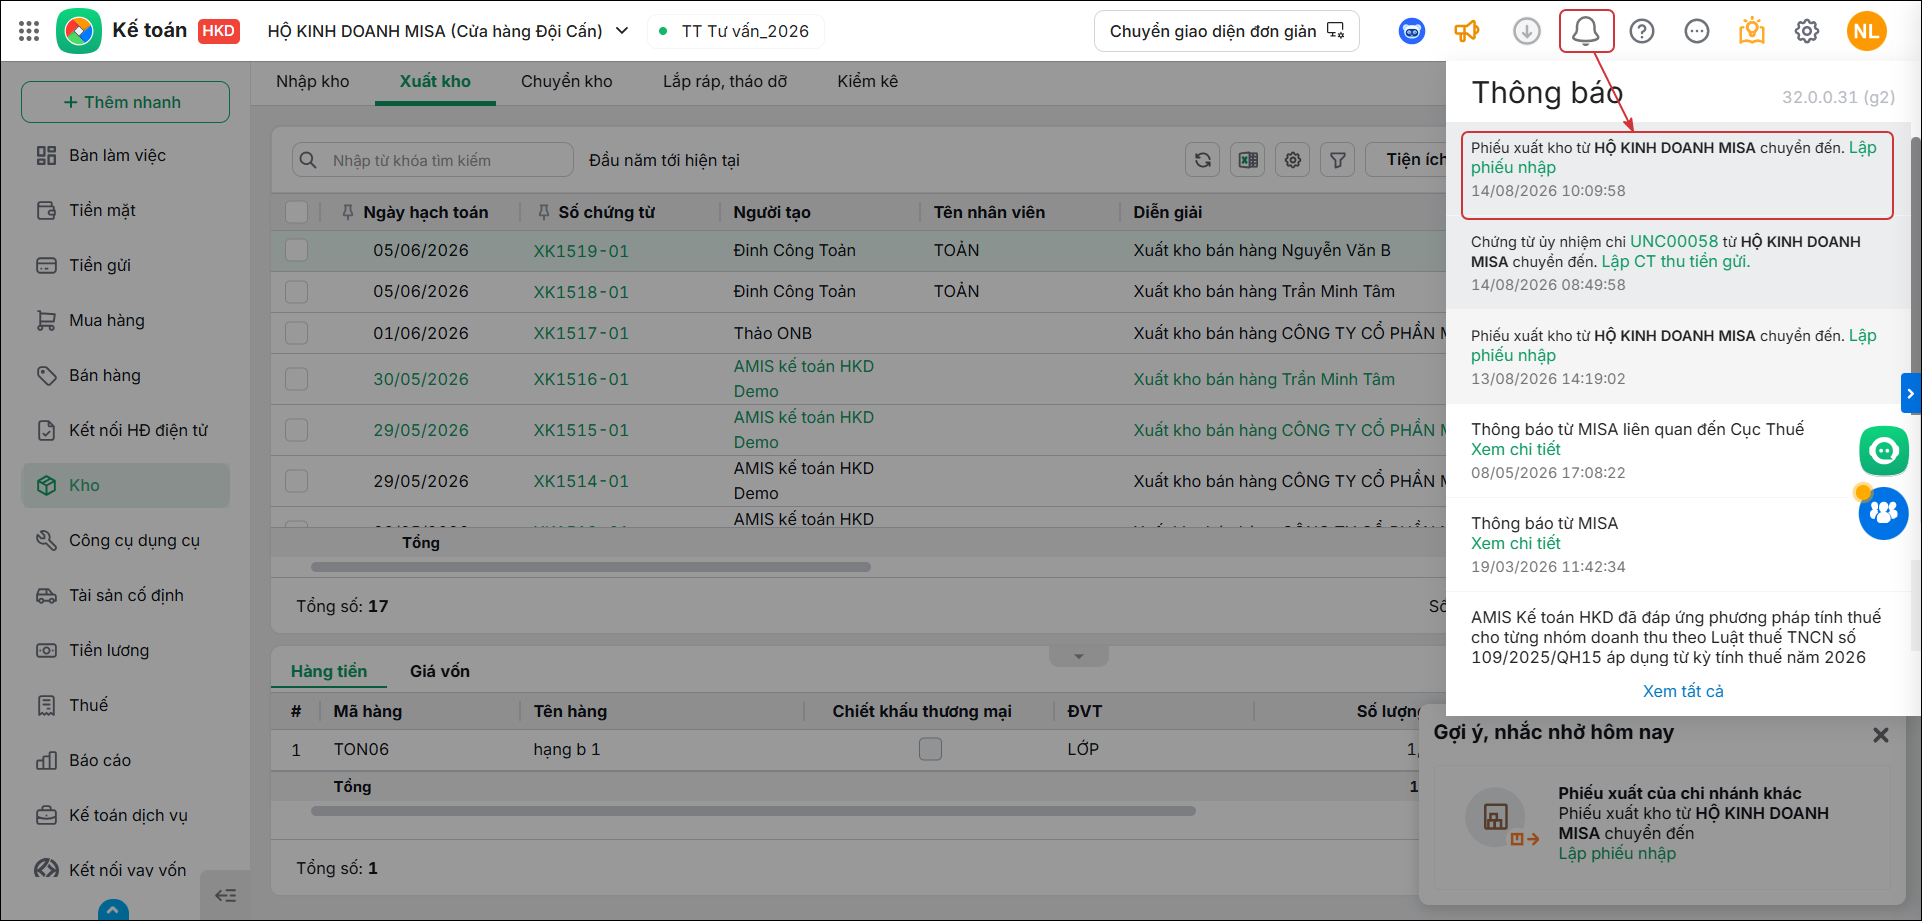Open the chat ellipsis bubble icon
The width and height of the screenshot is (1922, 921).
tap(1697, 31)
